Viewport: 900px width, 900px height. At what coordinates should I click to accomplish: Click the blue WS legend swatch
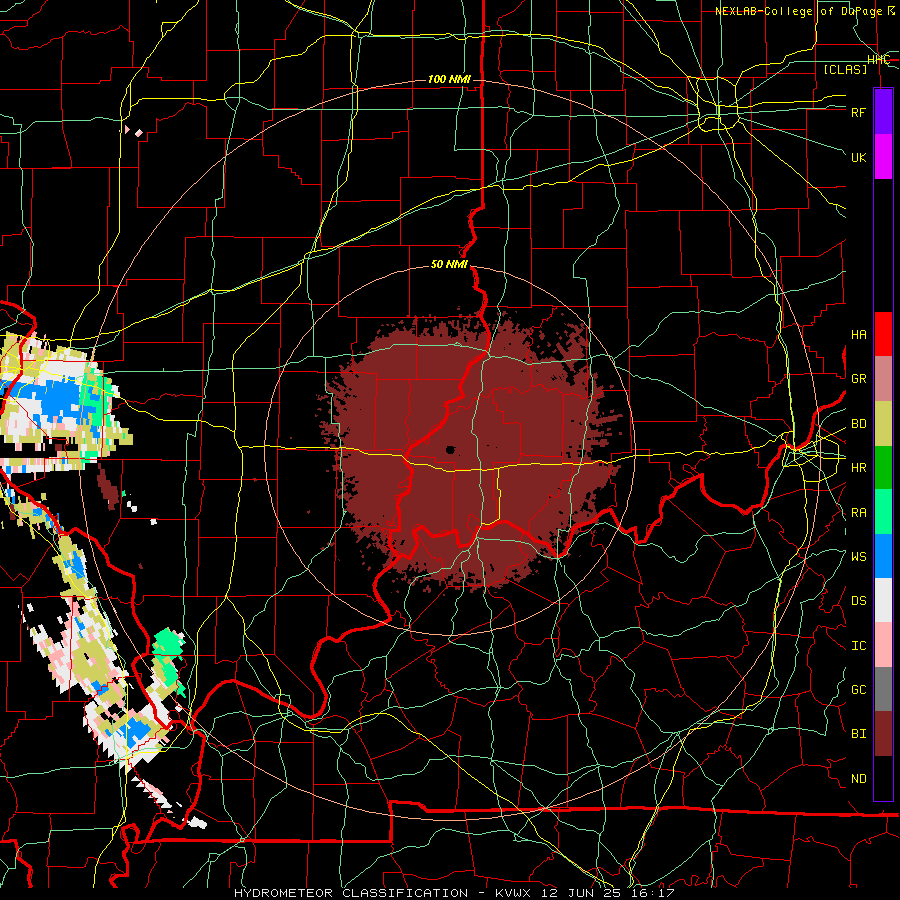[883, 556]
